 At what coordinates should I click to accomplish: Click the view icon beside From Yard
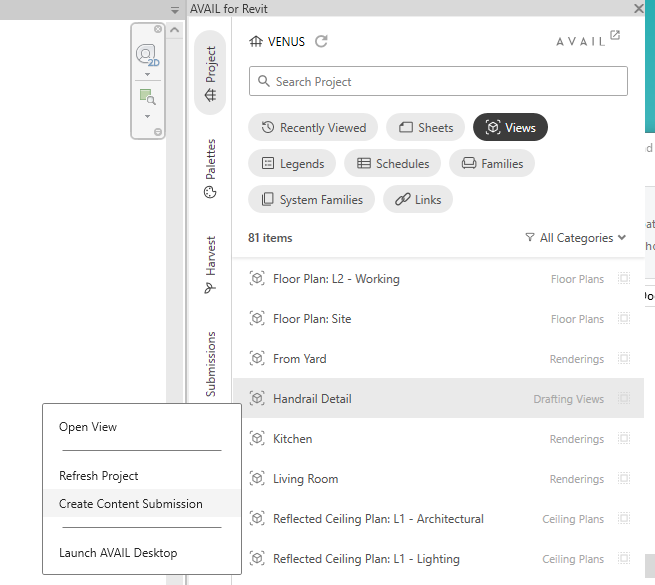pos(257,359)
